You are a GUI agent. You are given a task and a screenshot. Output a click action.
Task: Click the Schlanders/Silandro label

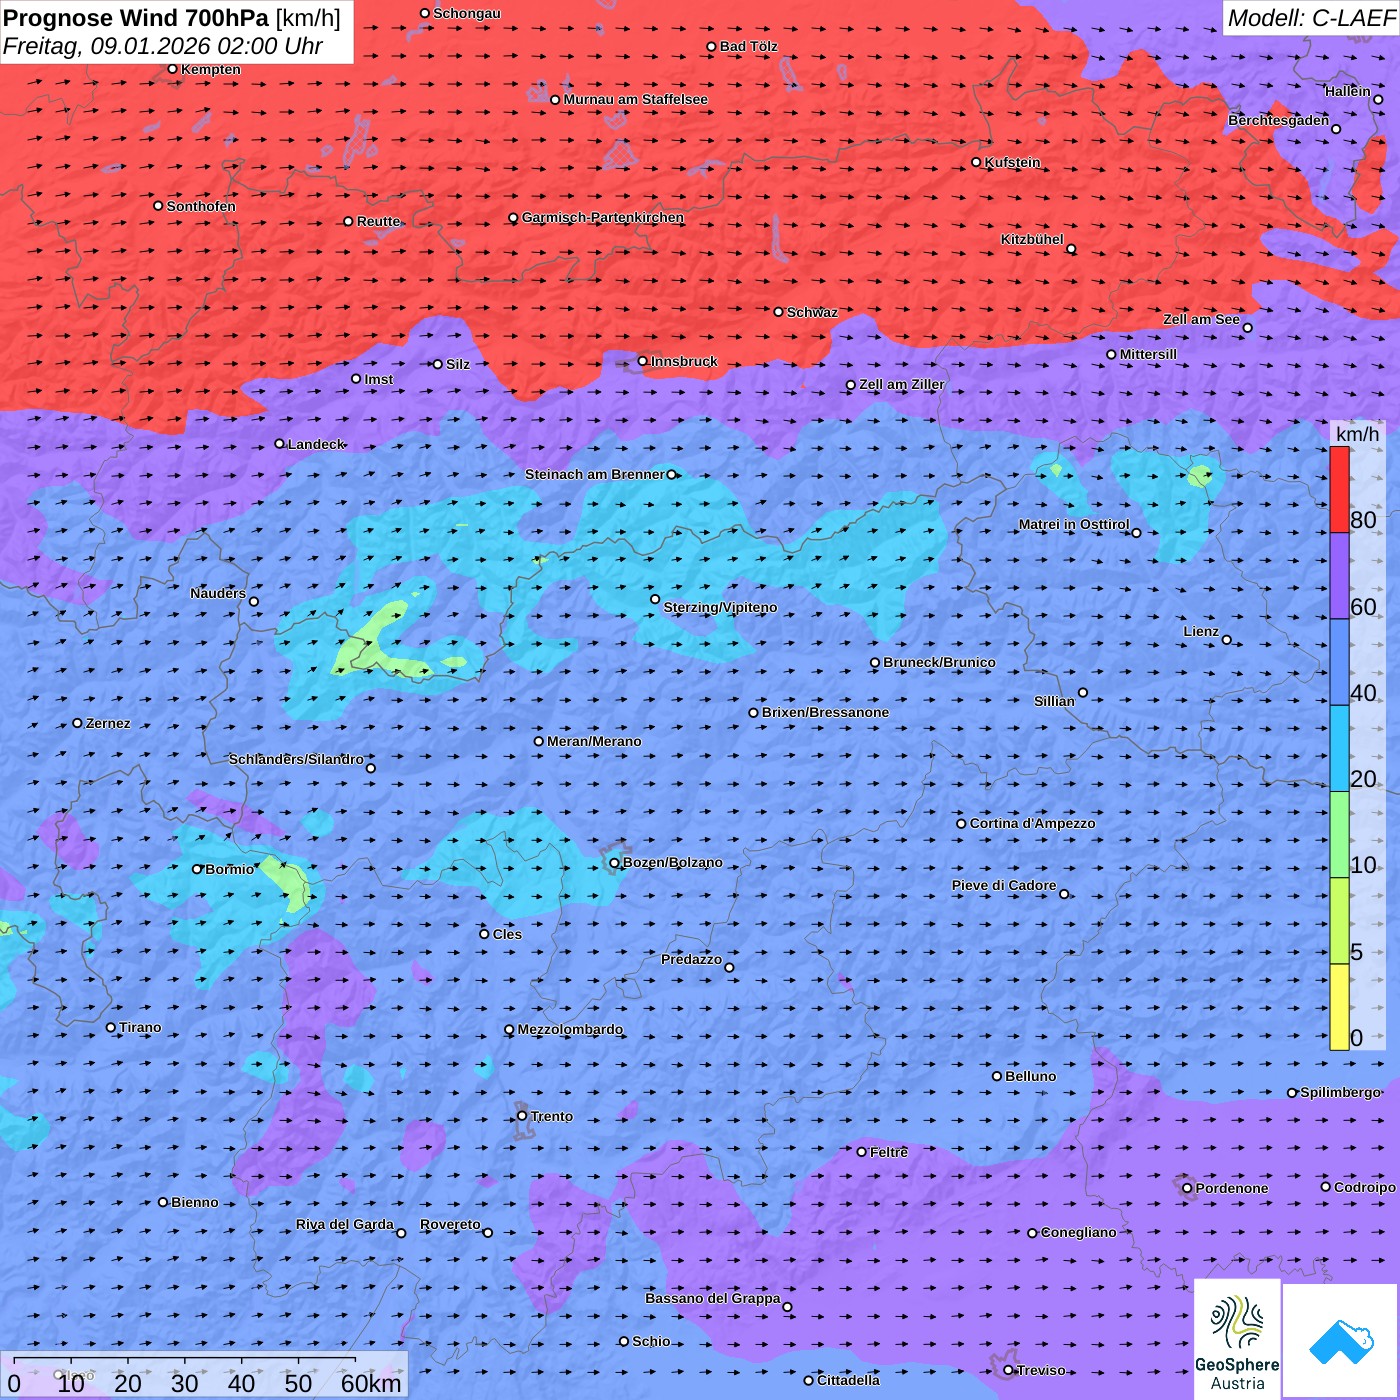pos(296,759)
